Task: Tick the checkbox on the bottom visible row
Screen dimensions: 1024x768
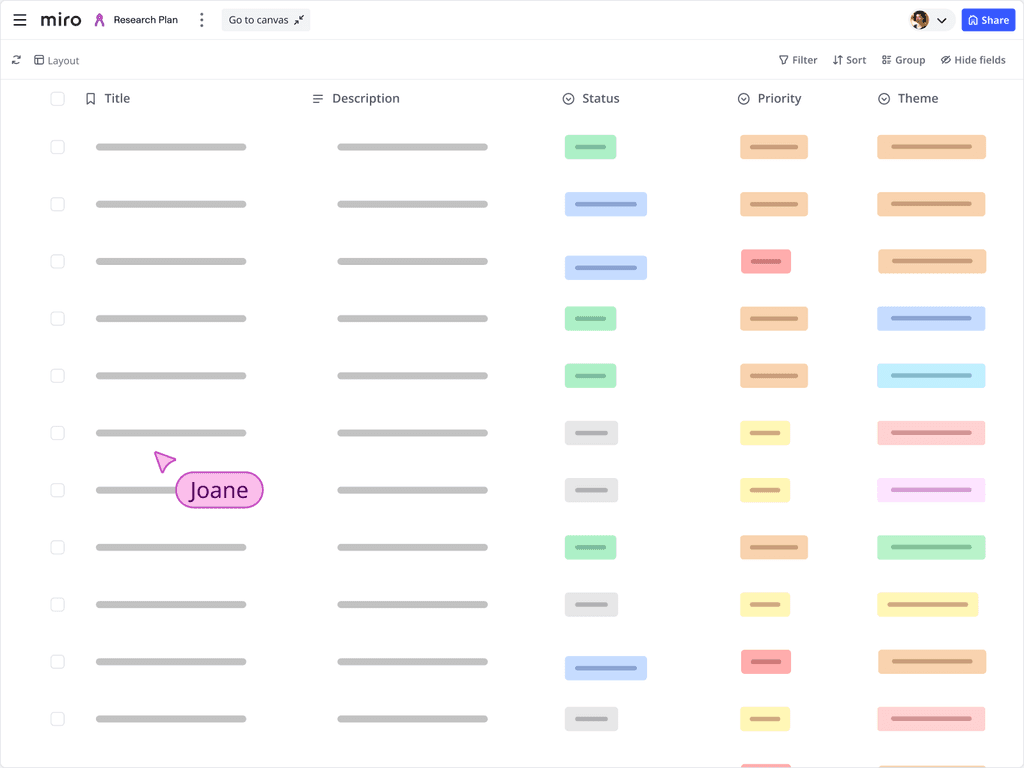Action: (x=57, y=718)
